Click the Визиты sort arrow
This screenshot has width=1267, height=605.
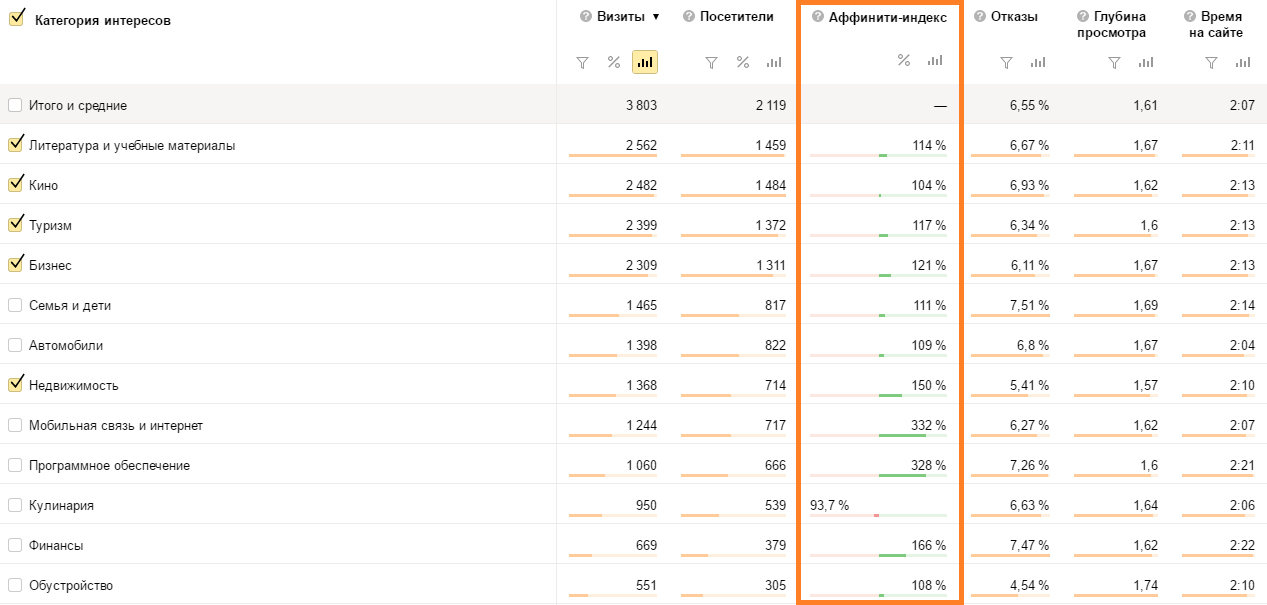click(656, 17)
